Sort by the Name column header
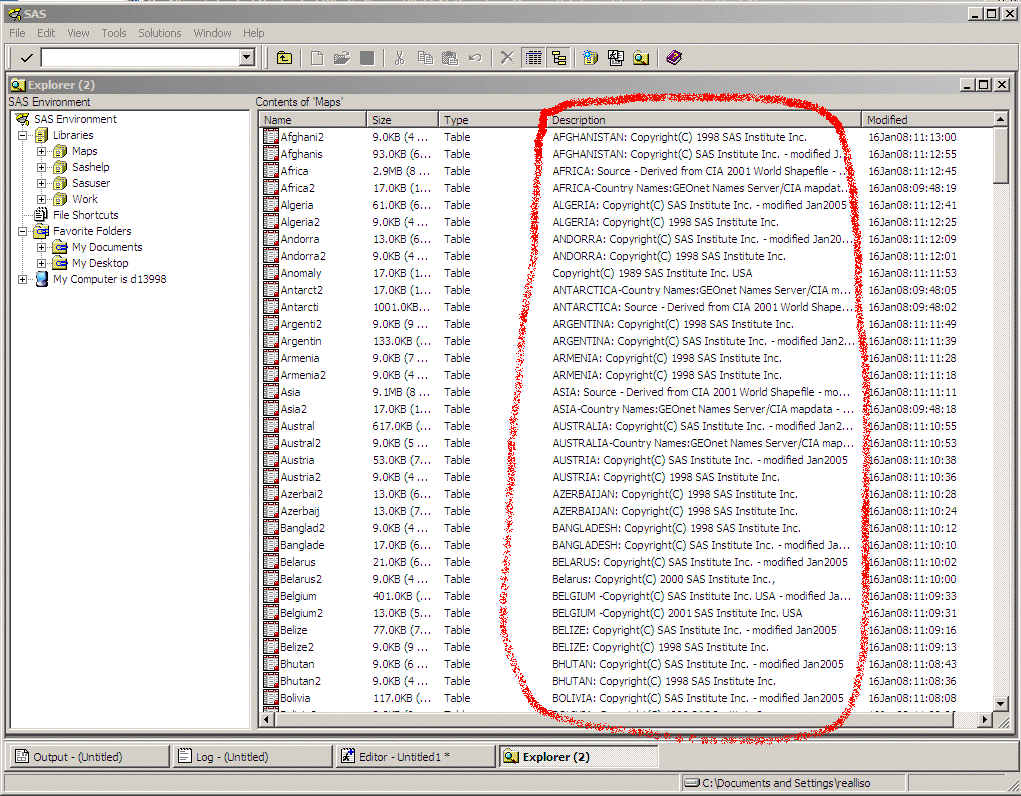The width and height of the screenshot is (1021, 796). tap(313, 120)
